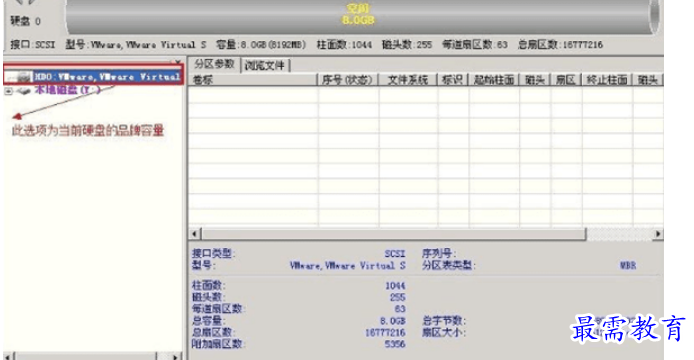Click the 起始柱面 column header
The height and width of the screenshot is (360, 694).
pos(494,80)
